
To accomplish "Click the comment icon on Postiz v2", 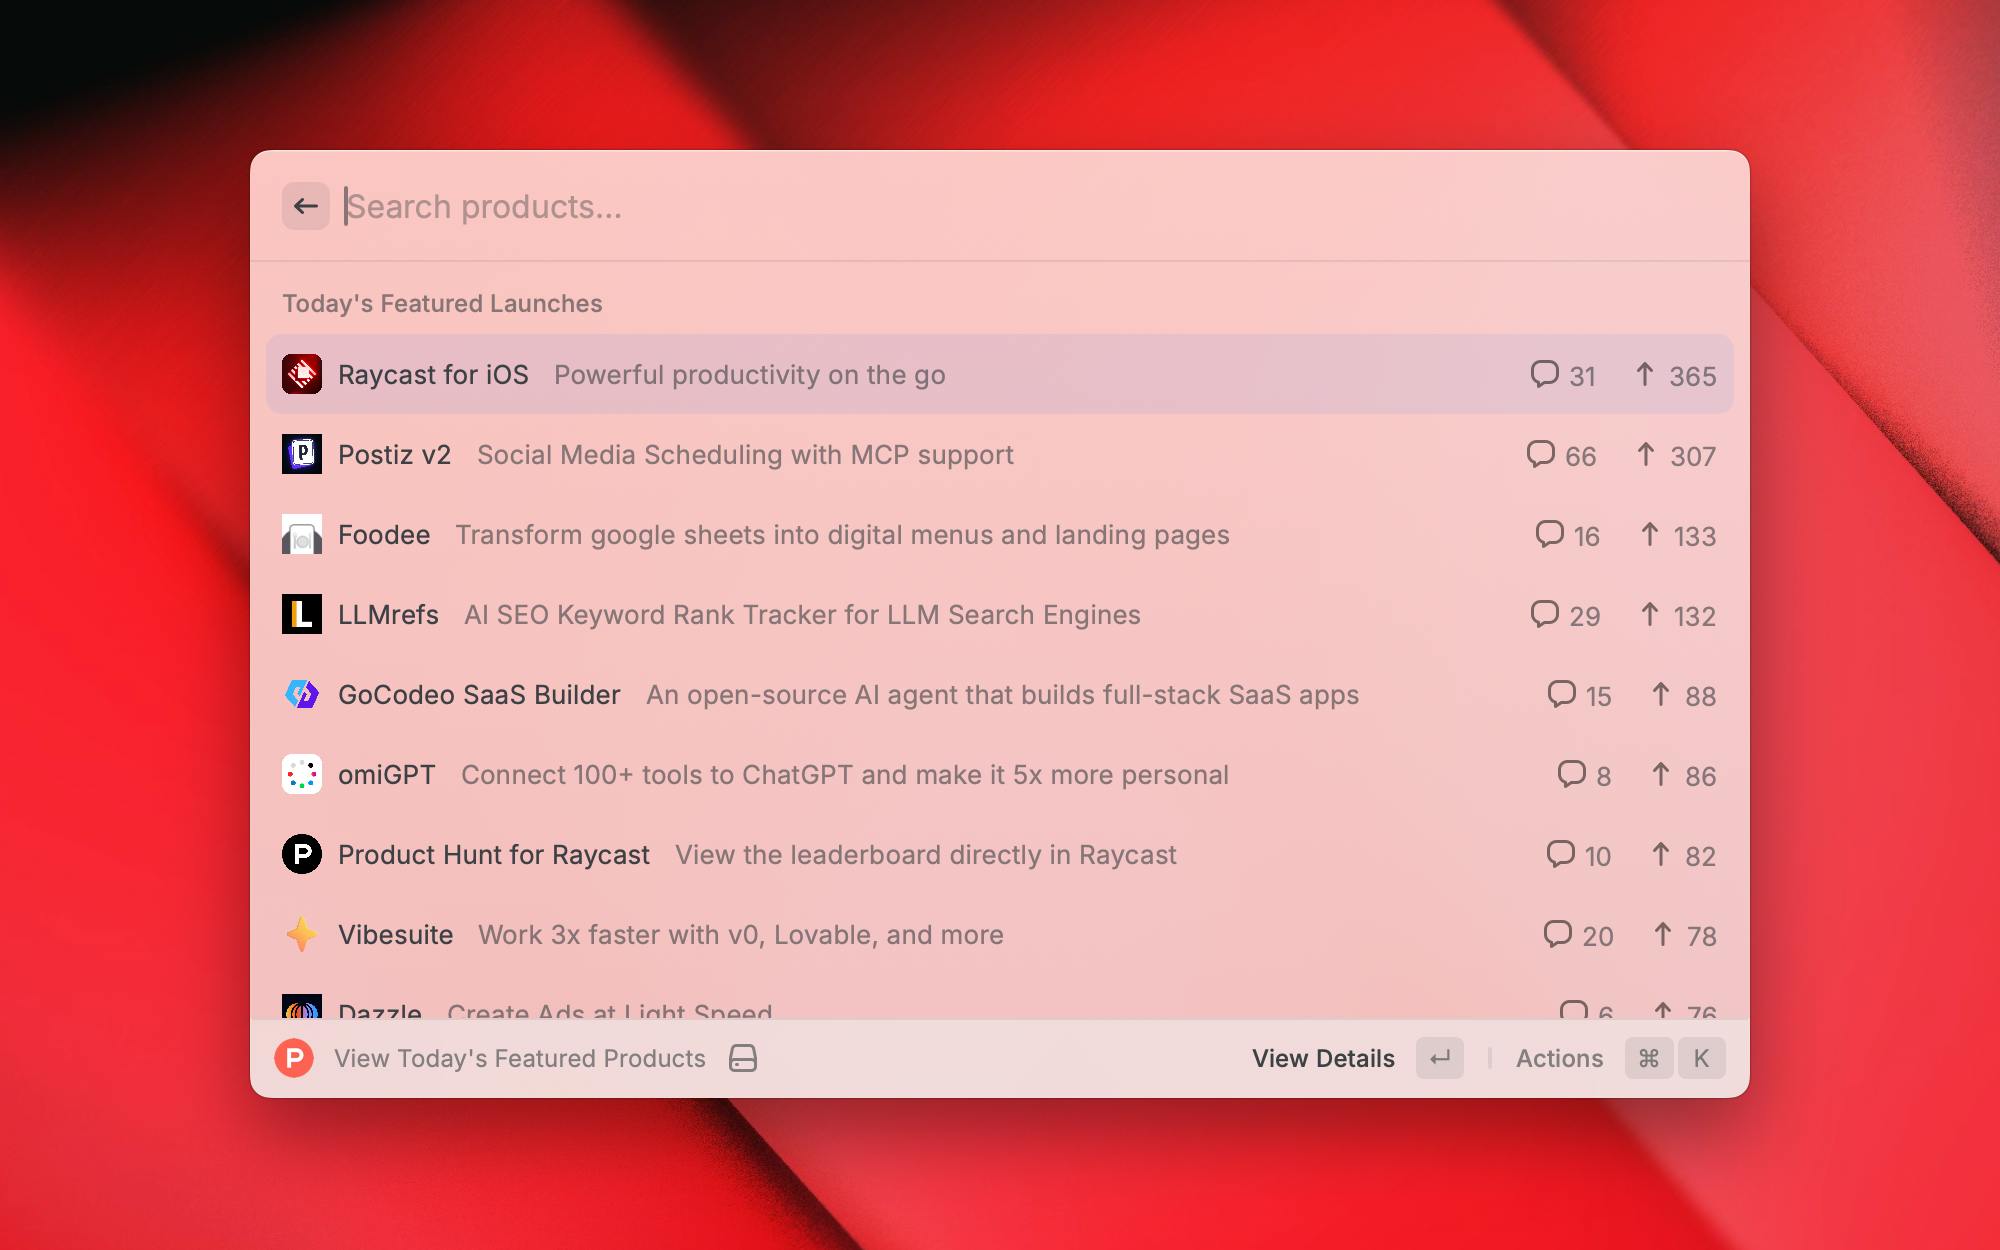I will coord(1540,454).
